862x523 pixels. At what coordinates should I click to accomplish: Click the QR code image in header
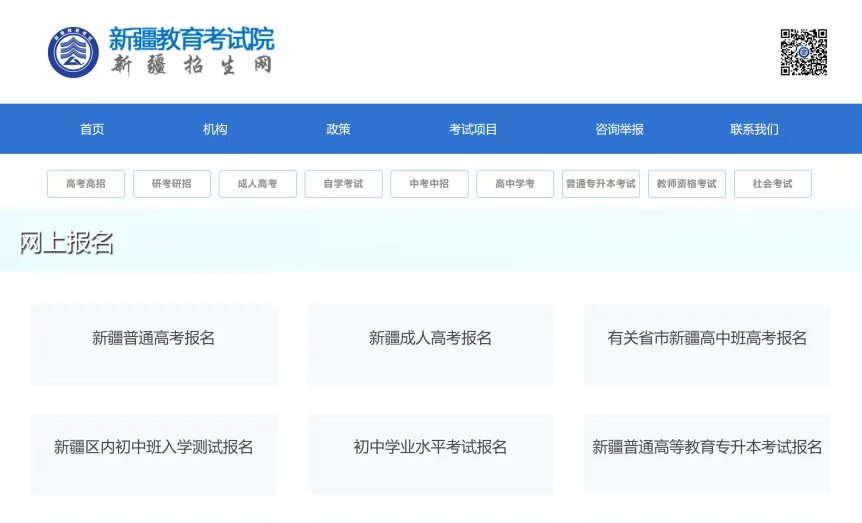(804, 52)
